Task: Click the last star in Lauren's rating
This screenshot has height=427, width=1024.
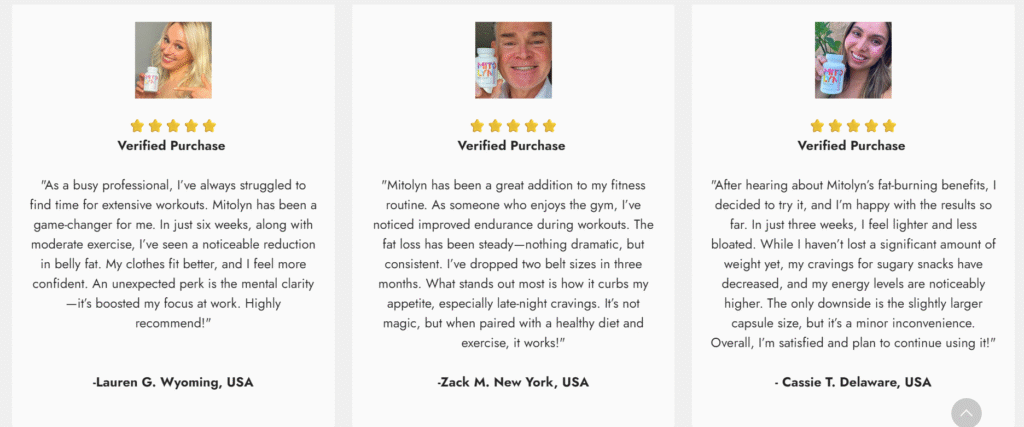Action: (209, 126)
